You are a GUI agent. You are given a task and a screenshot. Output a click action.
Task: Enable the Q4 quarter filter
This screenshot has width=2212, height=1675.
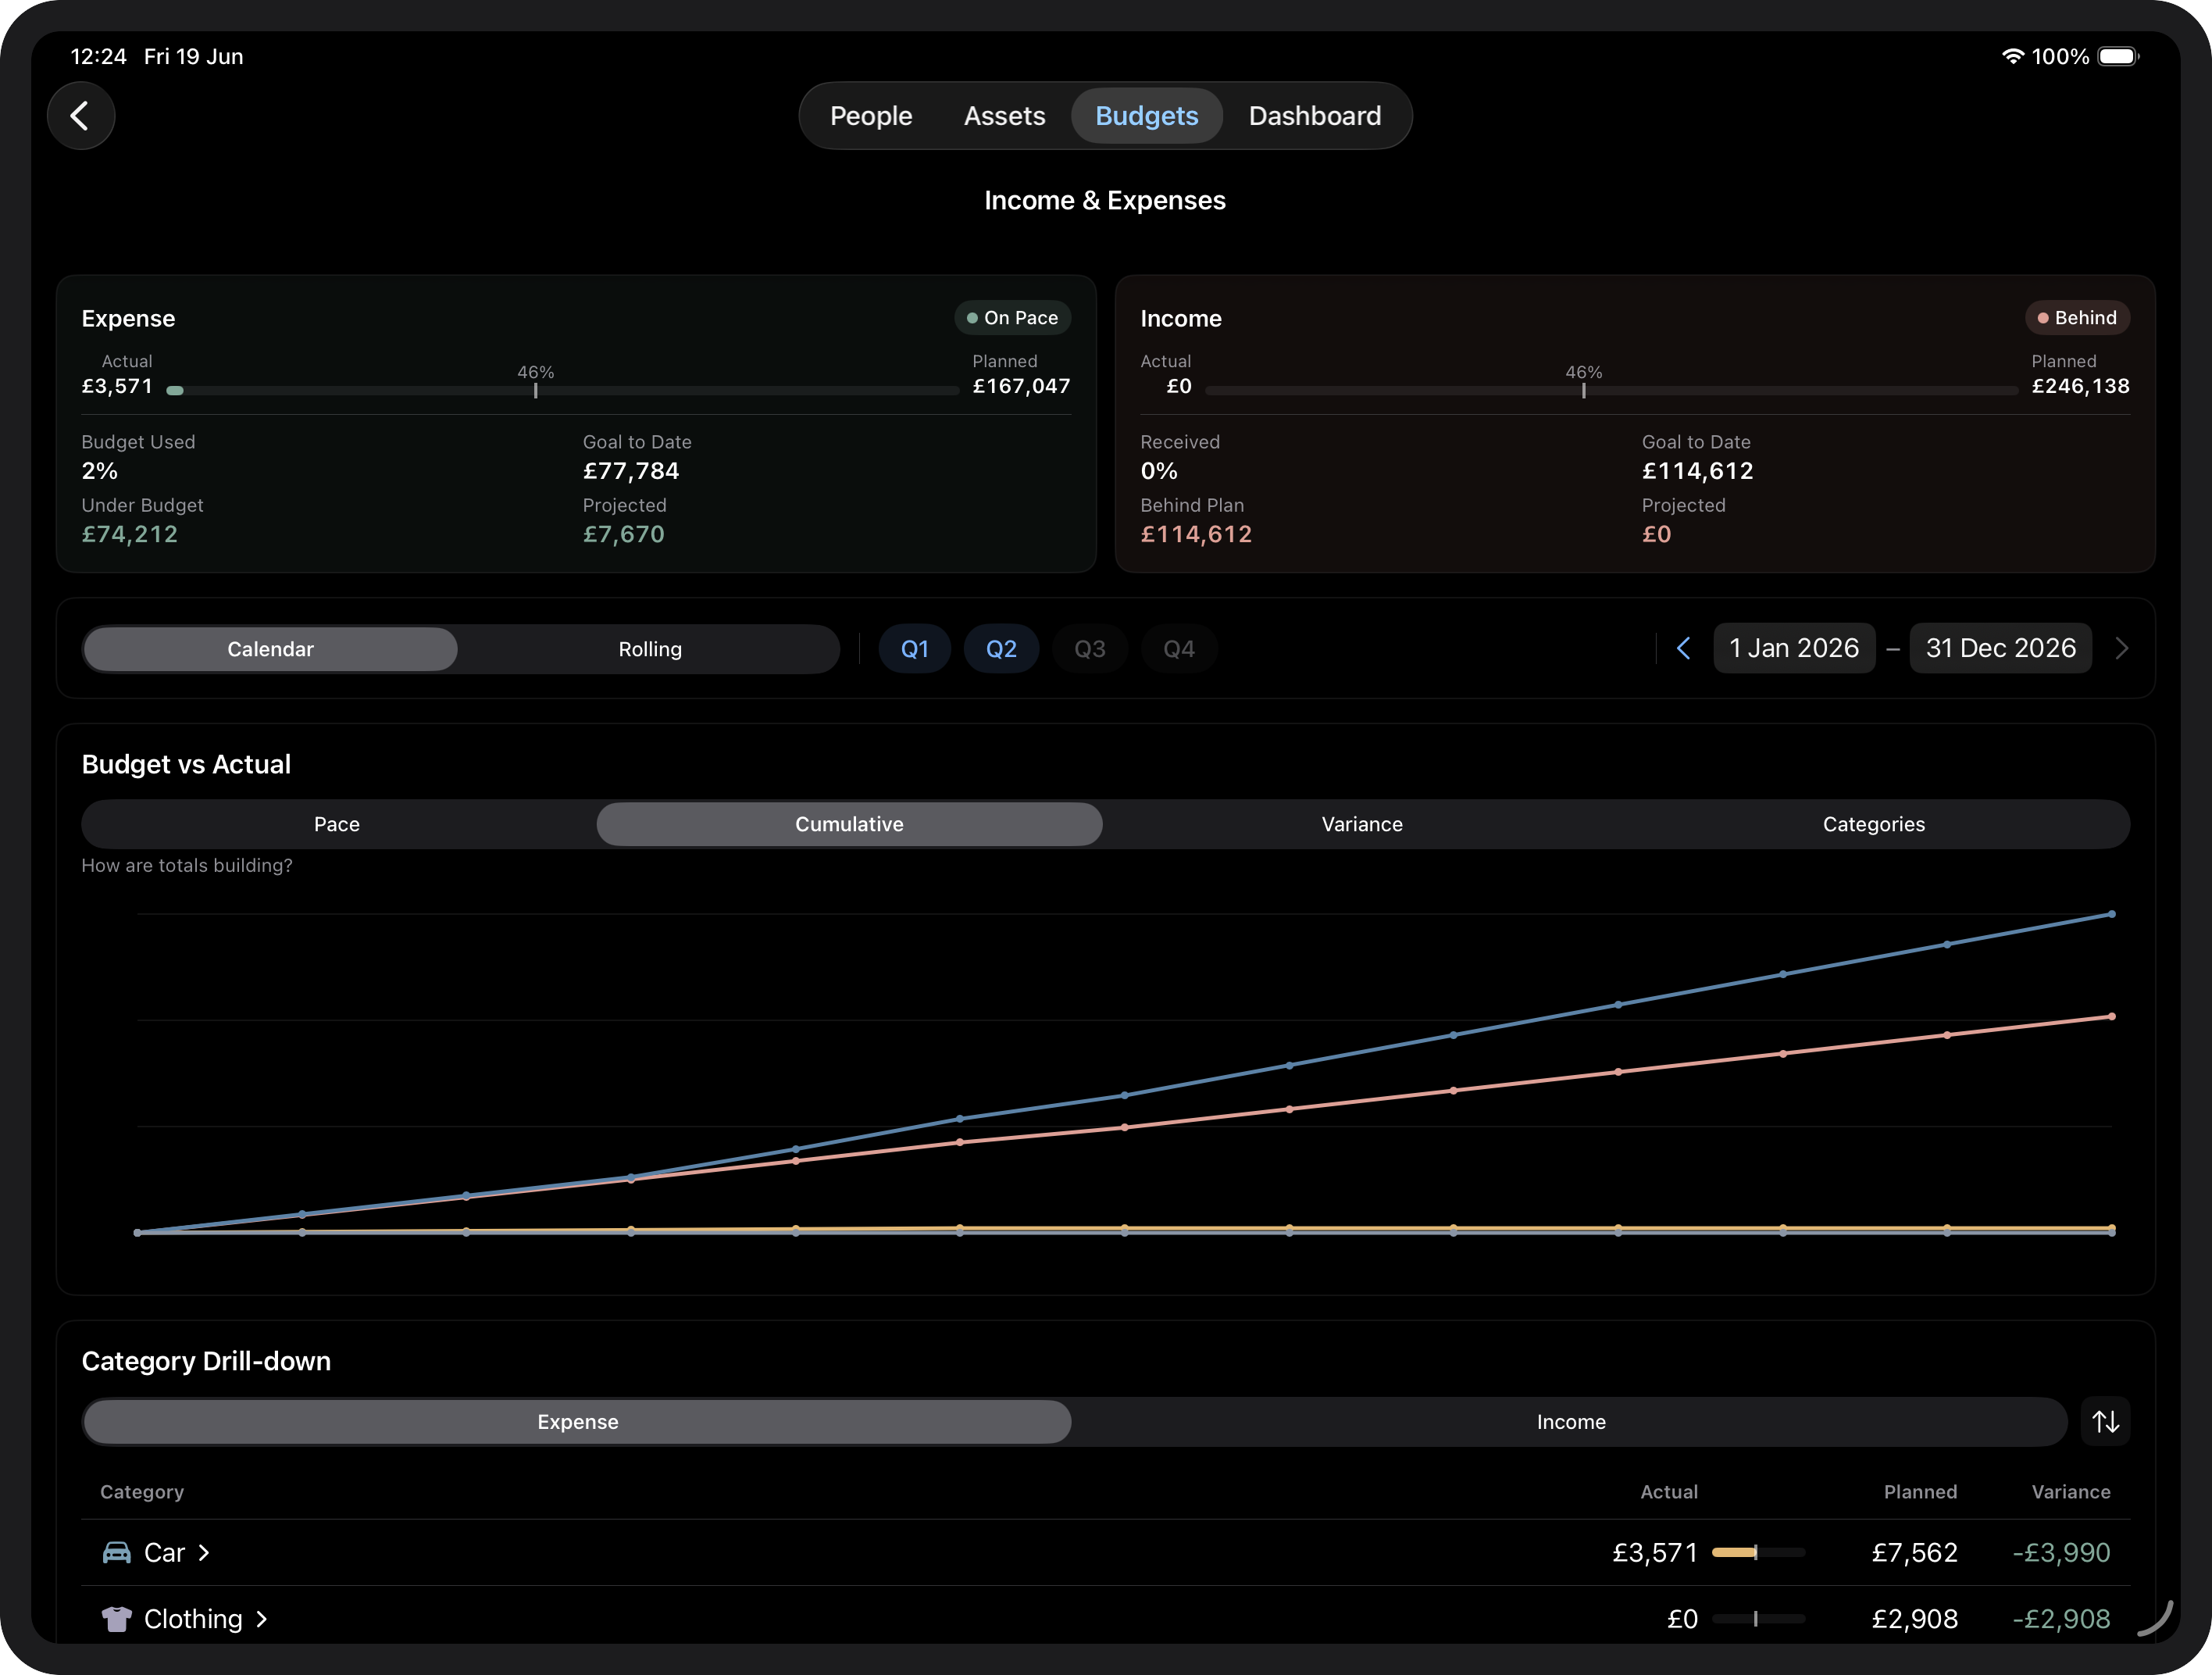point(1179,649)
